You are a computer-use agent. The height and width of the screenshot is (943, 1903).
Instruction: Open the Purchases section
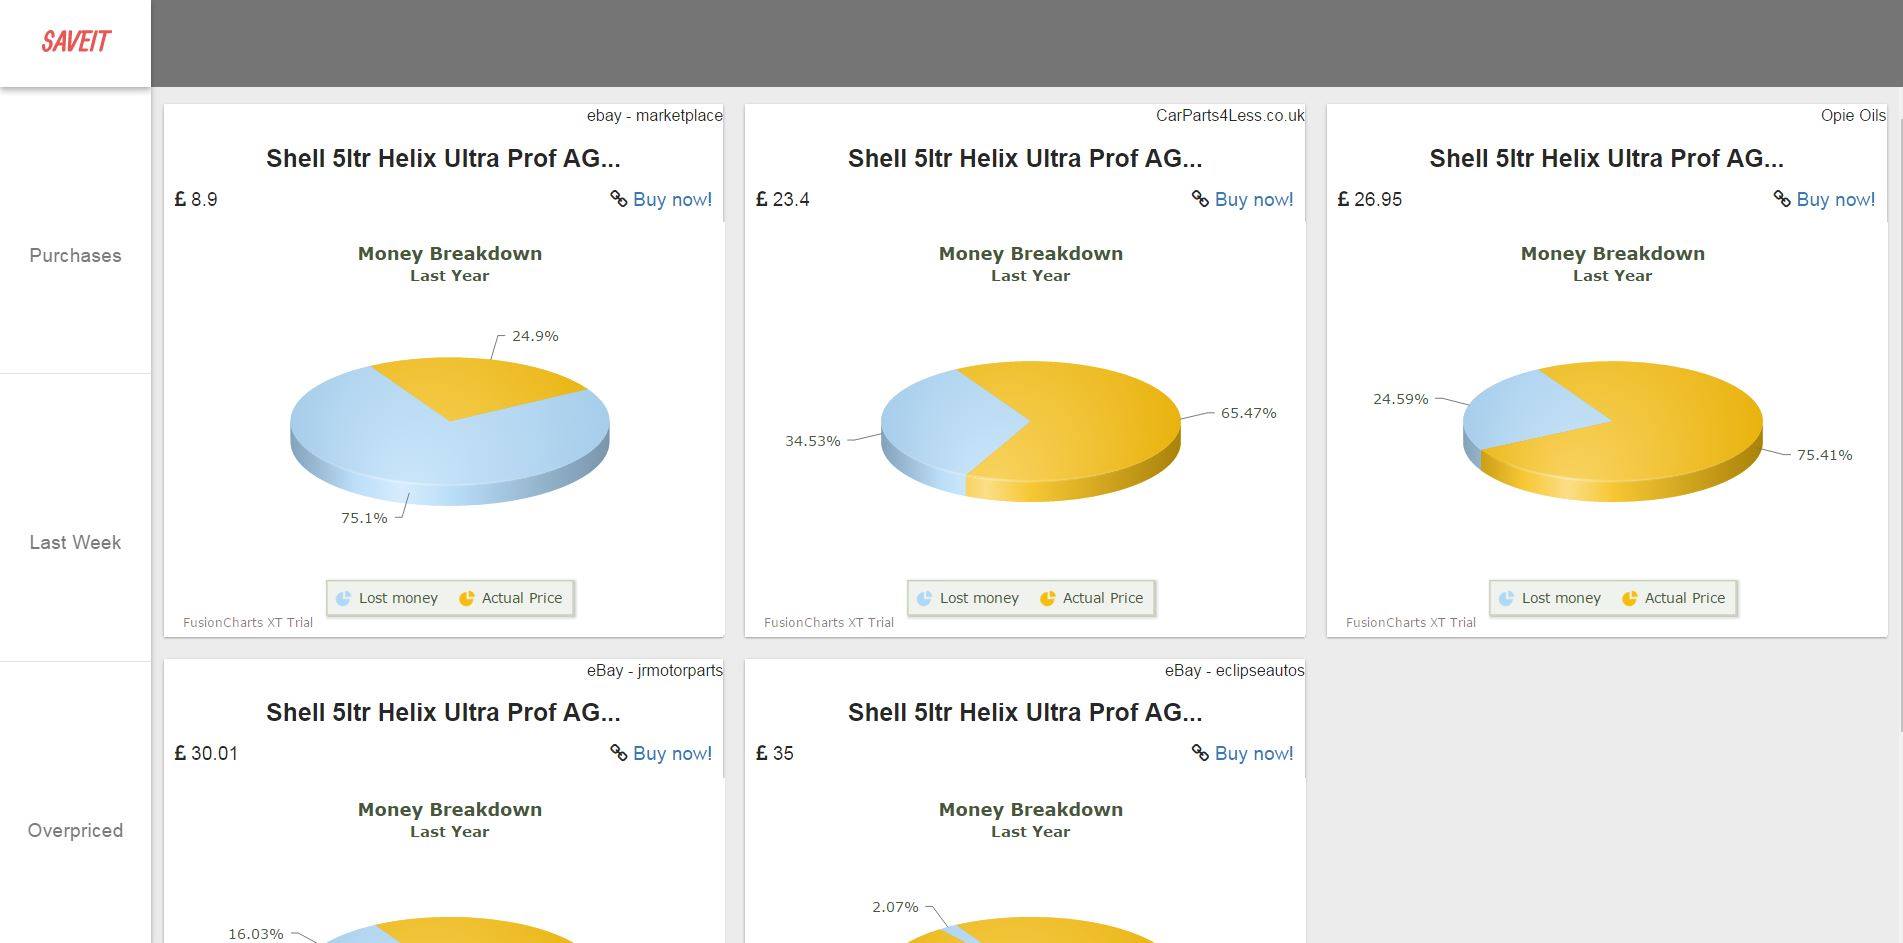point(75,256)
